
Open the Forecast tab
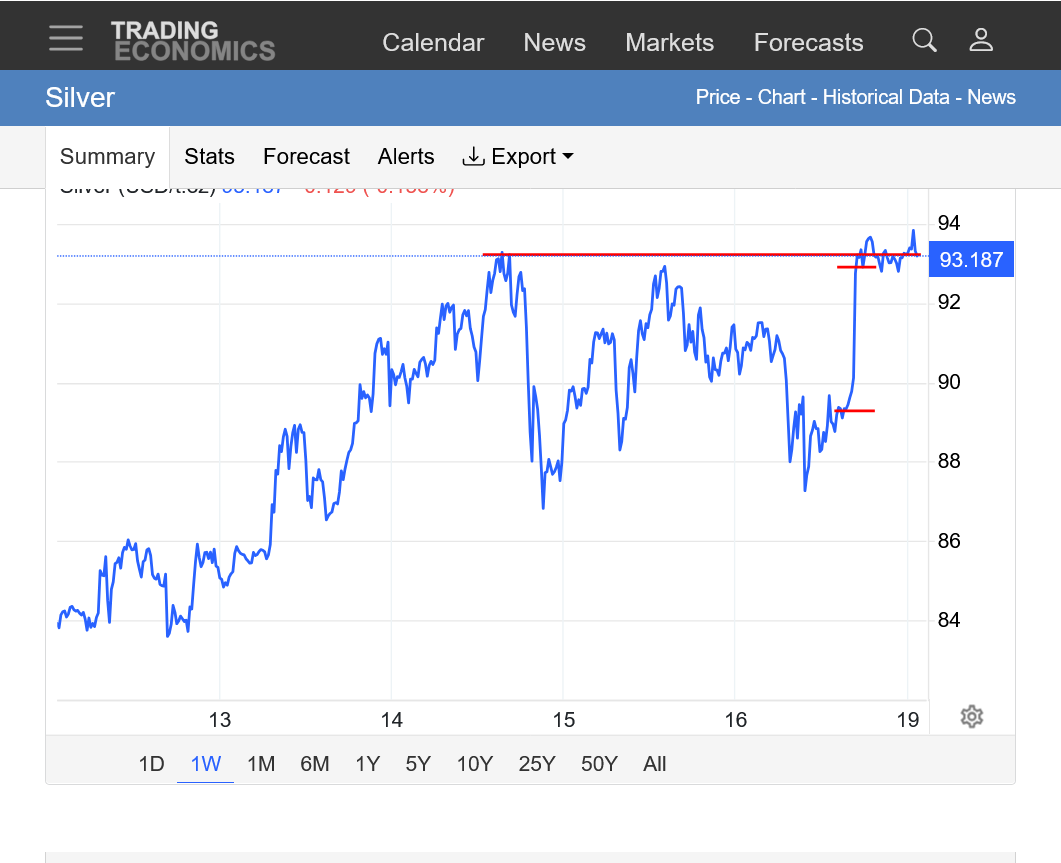pyautogui.click(x=306, y=157)
